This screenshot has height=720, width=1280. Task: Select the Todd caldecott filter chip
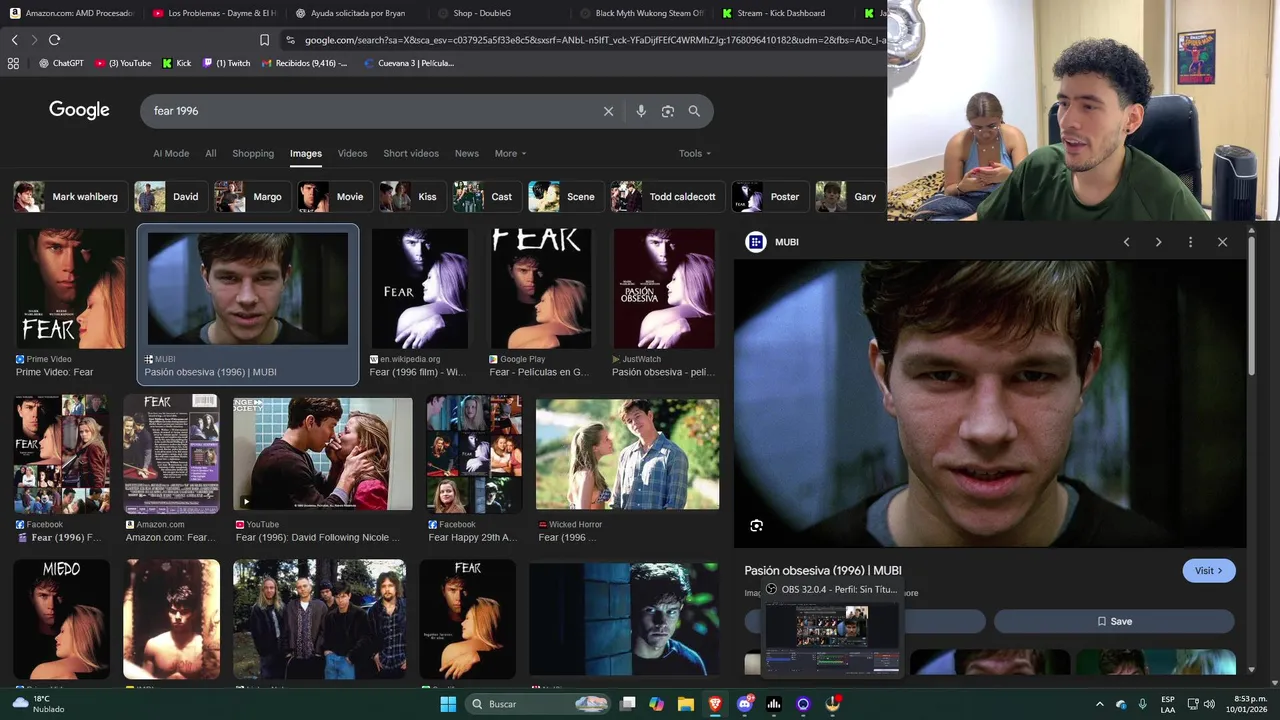(667, 197)
